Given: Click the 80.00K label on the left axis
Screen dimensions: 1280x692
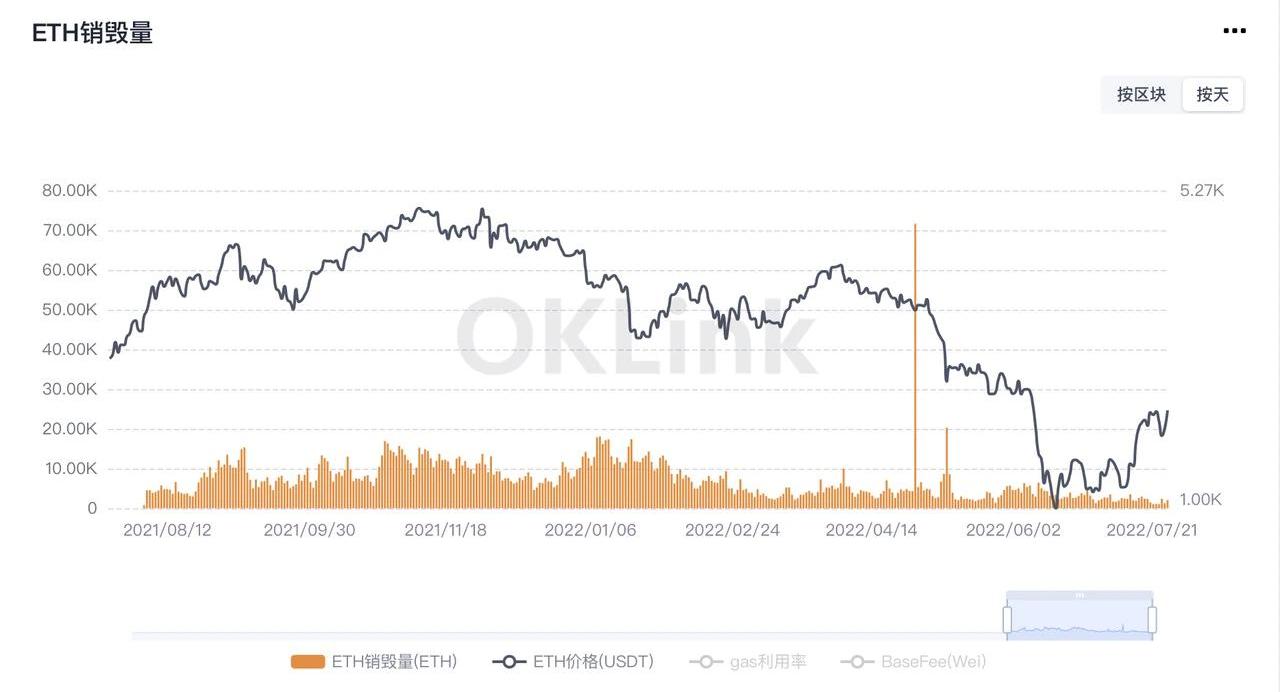Looking at the screenshot, I should click(69, 191).
